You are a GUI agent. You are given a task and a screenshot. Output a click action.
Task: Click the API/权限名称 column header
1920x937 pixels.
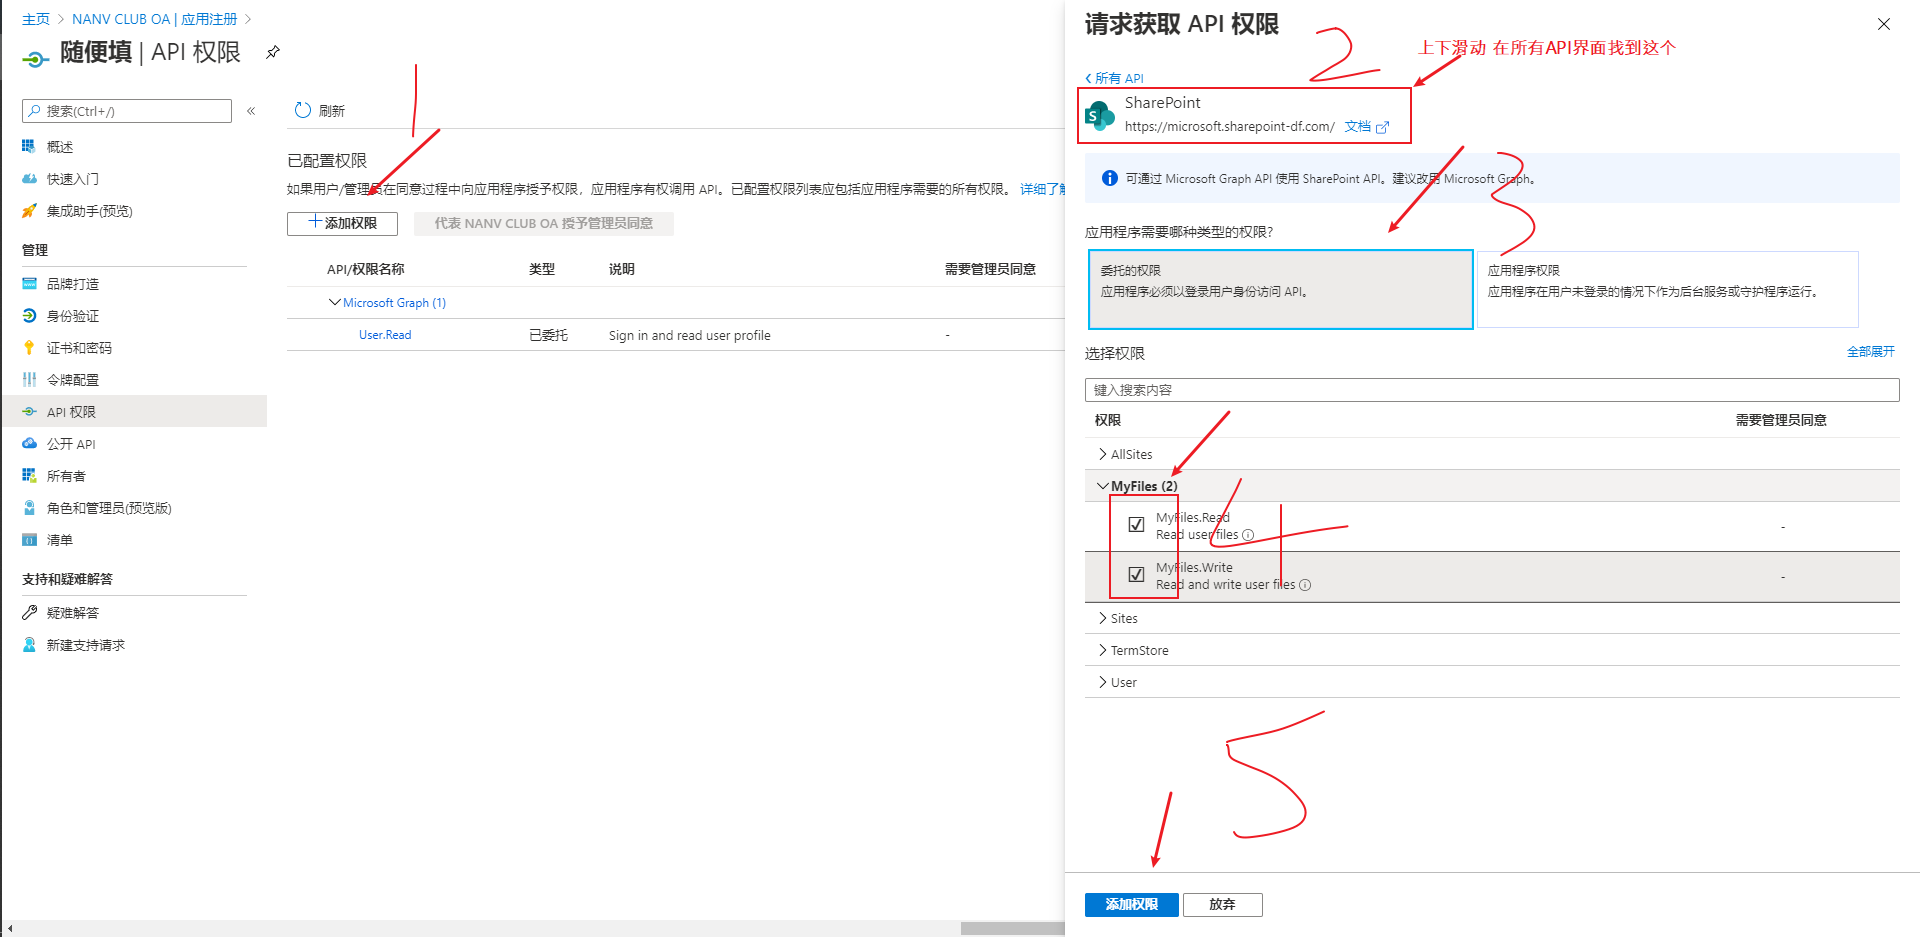tap(366, 269)
